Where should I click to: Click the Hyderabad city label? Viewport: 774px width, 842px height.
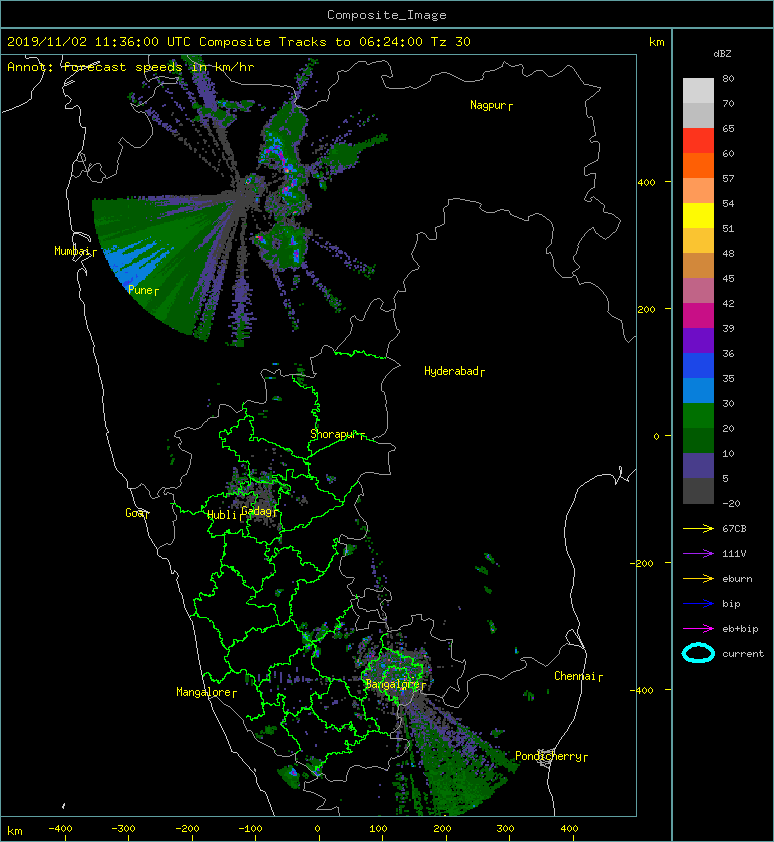coord(451,371)
